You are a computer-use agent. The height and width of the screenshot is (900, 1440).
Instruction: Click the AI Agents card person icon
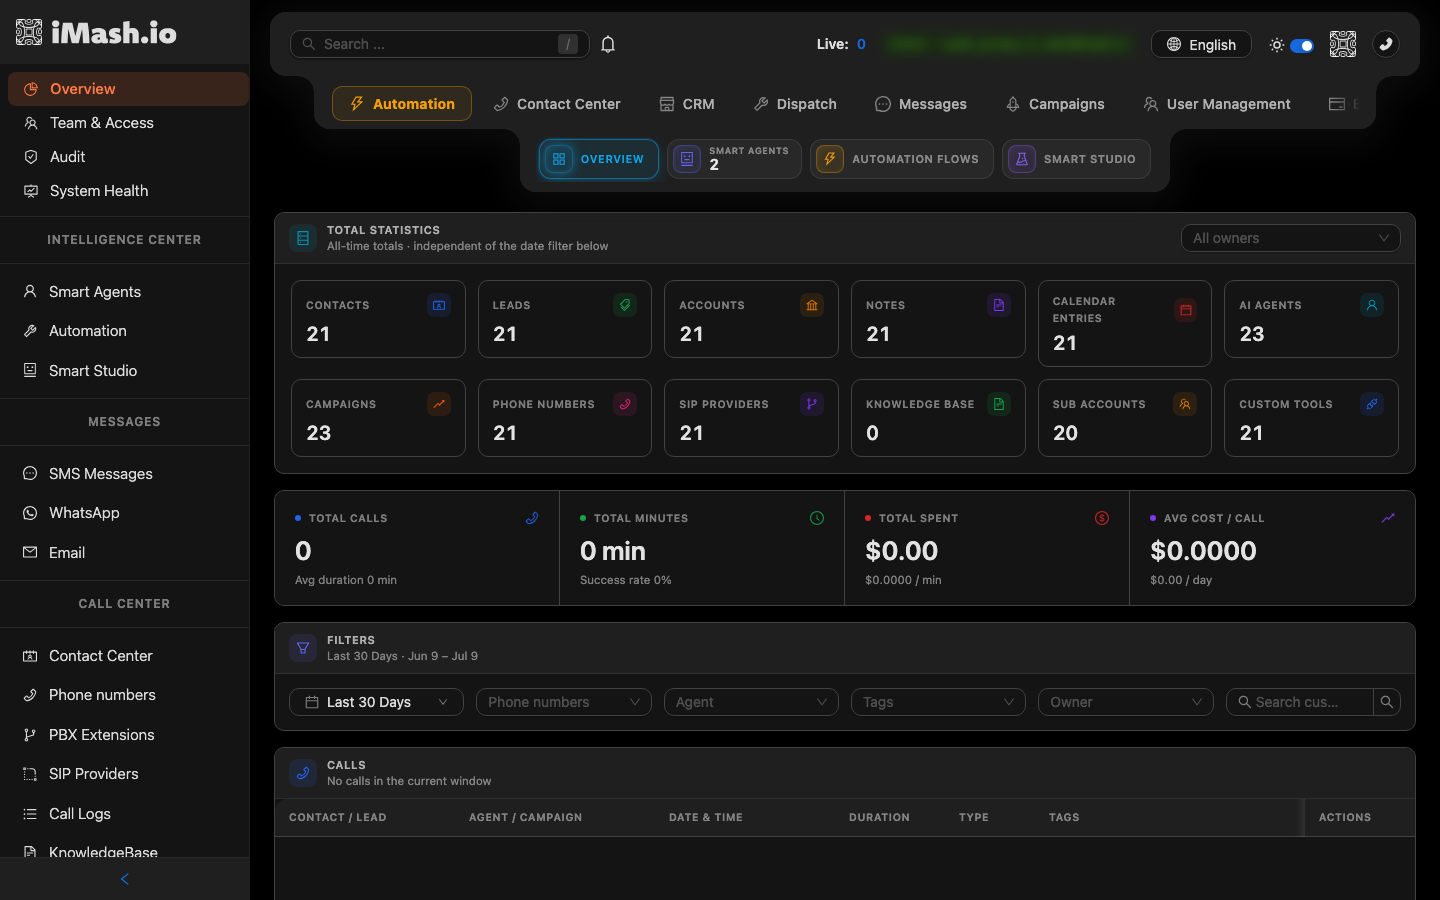(x=1372, y=305)
